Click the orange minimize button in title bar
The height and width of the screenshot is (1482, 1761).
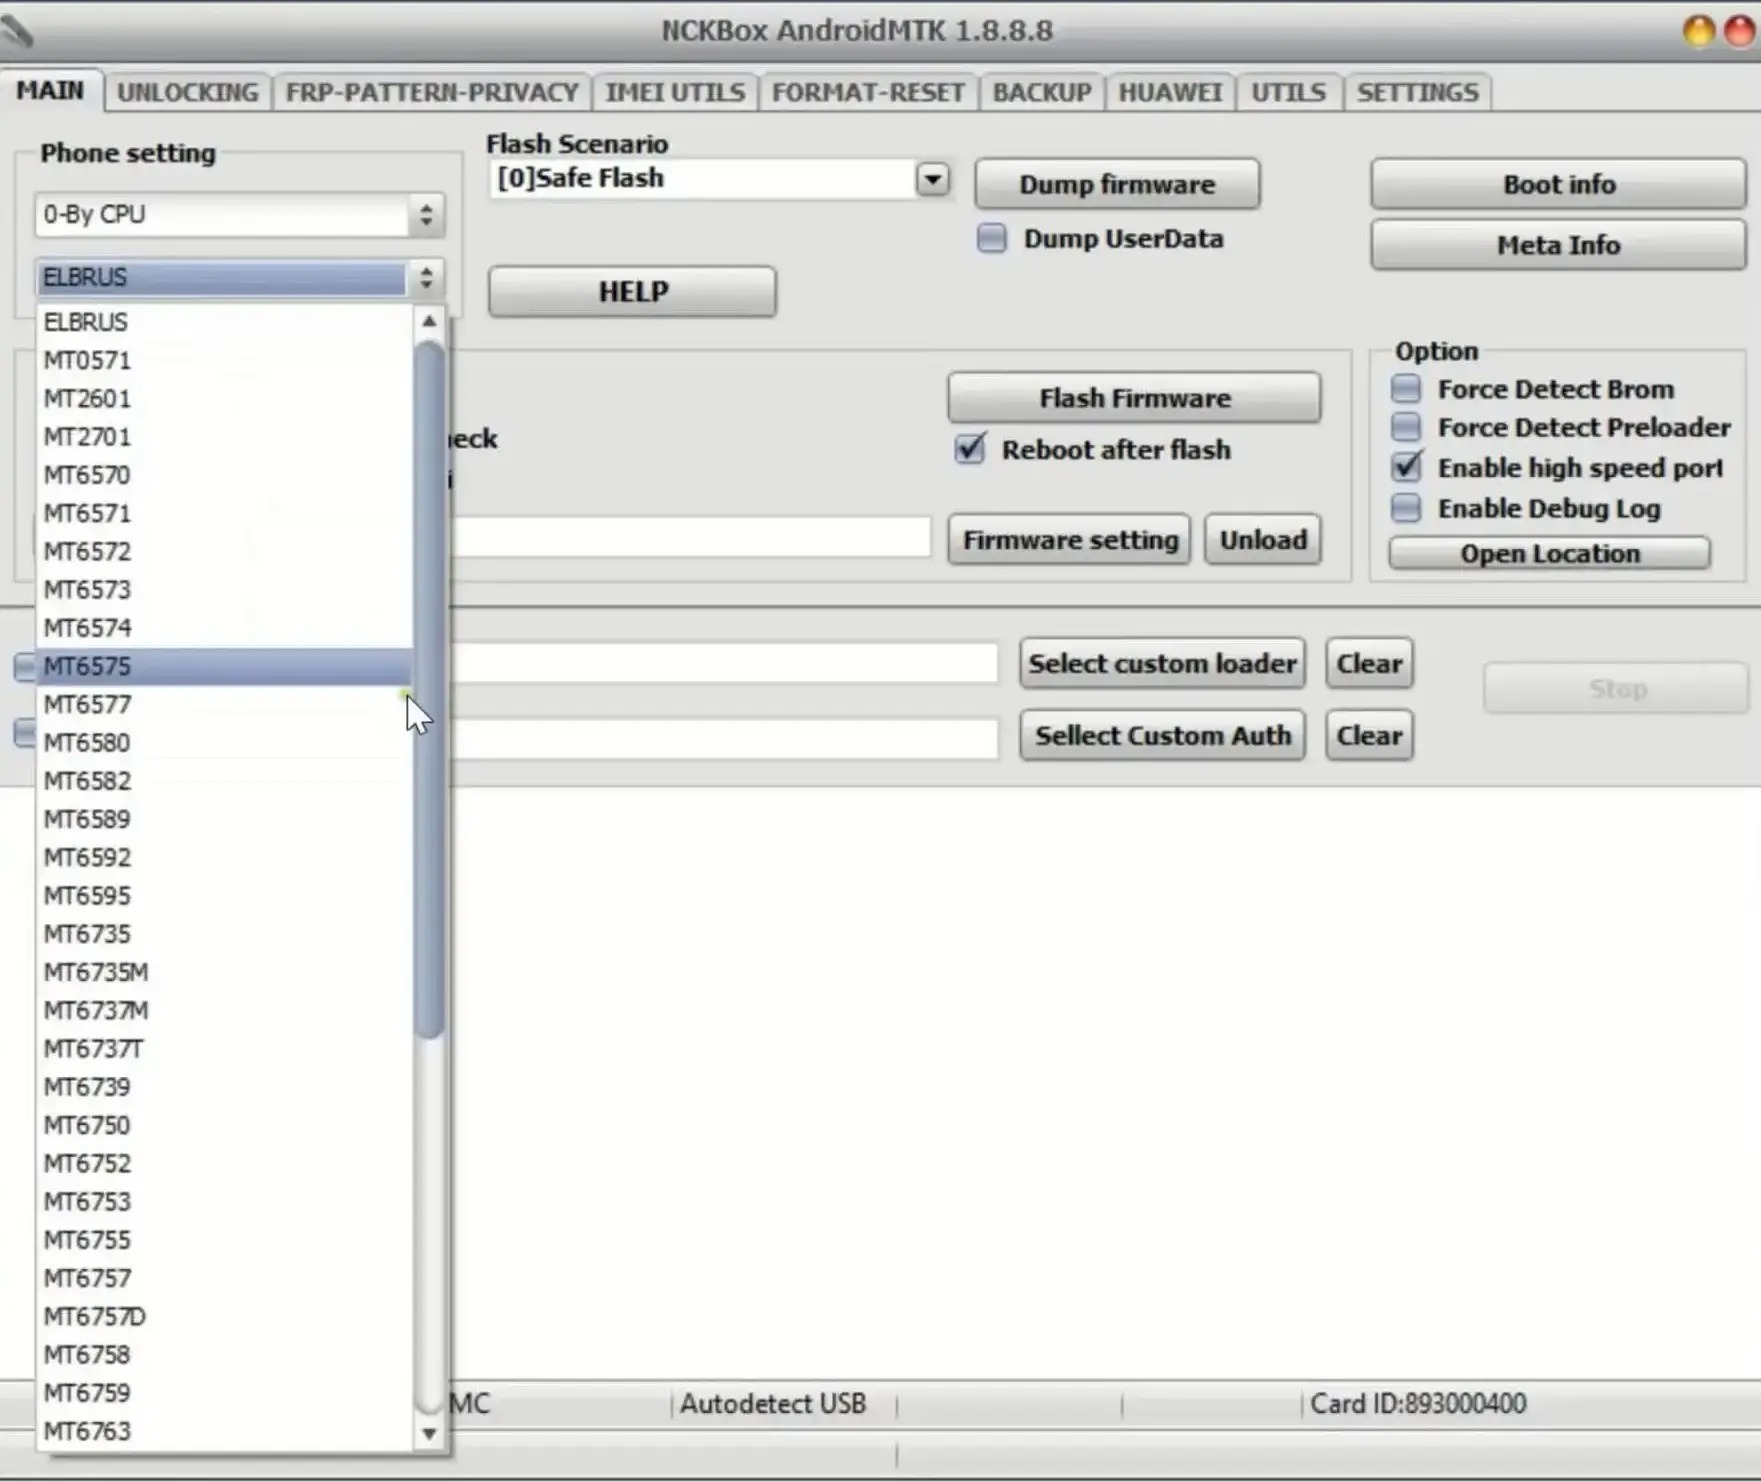pos(1698,31)
